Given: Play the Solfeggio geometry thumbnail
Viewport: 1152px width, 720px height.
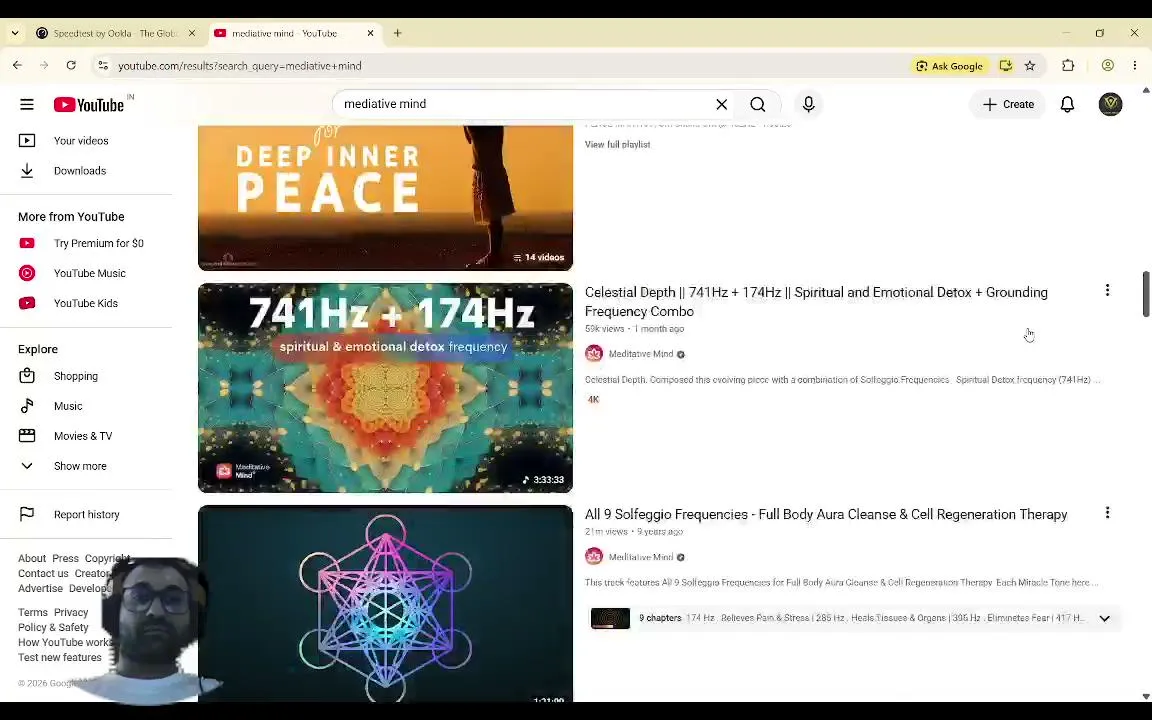Looking at the screenshot, I should (x=385, y=603).
